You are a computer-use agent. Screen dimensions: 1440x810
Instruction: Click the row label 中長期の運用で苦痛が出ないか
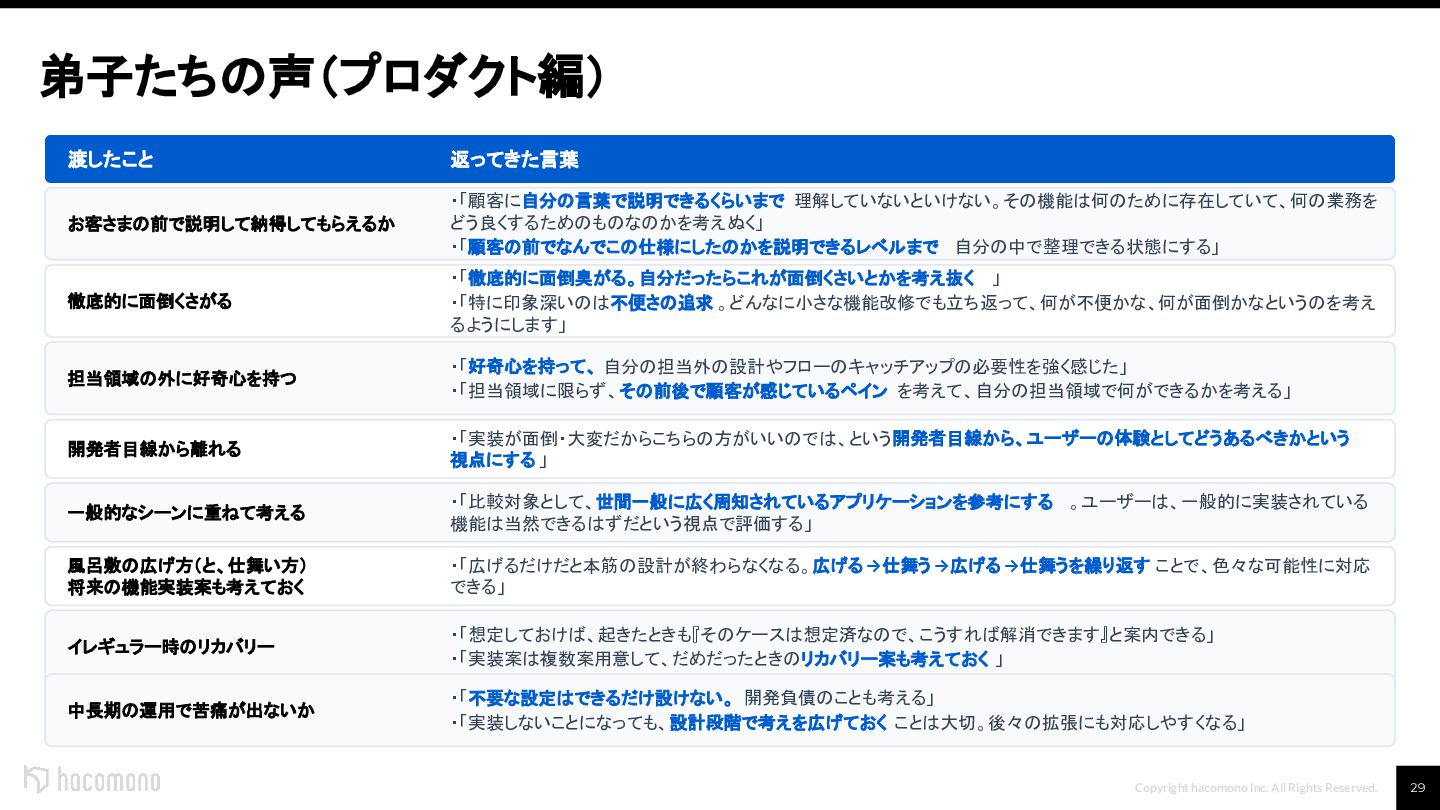click(x=191, y=711)
